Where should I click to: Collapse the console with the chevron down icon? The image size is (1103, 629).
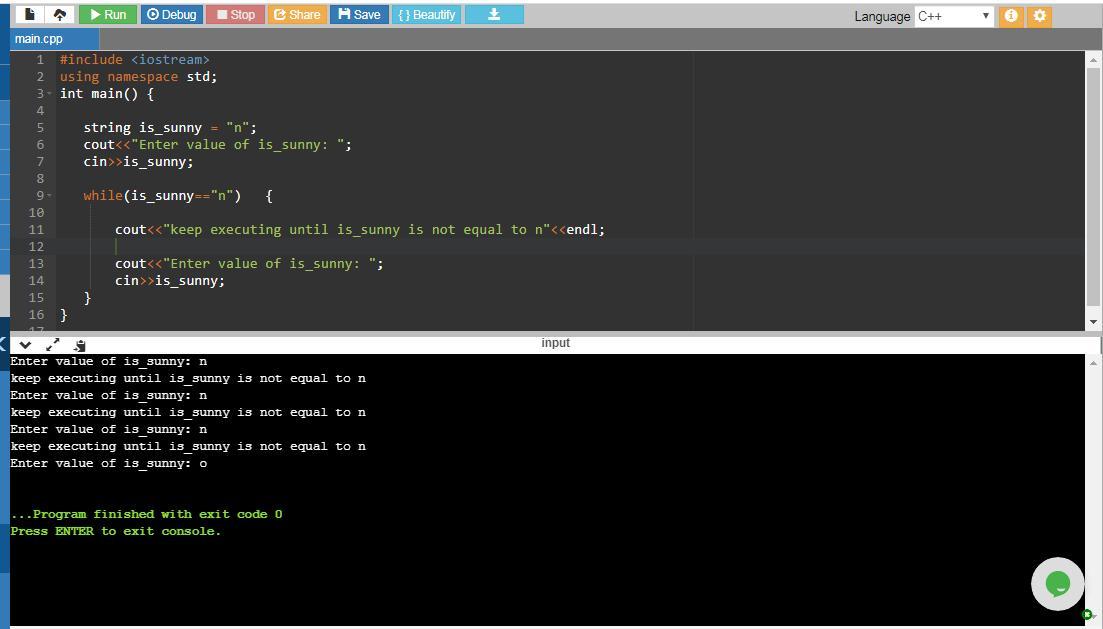(x=25, y=344)
